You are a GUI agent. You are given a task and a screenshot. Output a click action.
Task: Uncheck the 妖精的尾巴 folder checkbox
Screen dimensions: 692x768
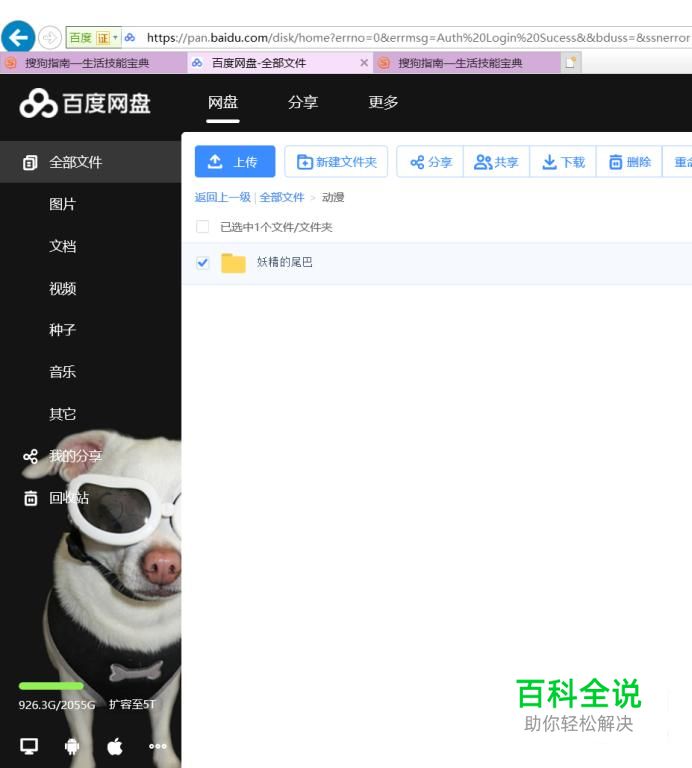pyautogui.click(x=202, y=263)
